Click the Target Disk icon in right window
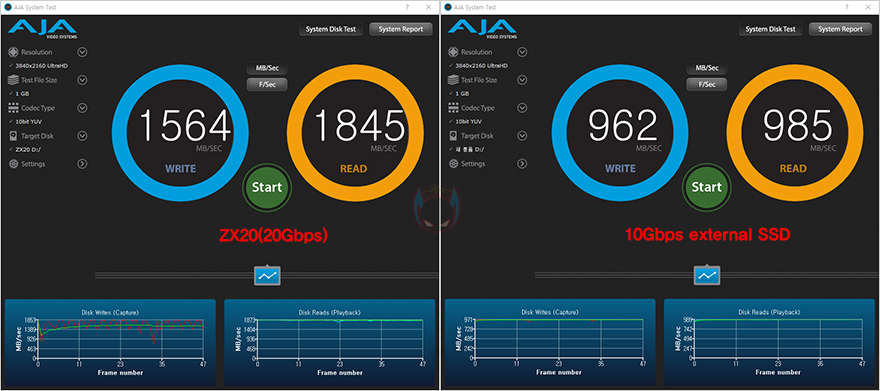 point(453,136)
